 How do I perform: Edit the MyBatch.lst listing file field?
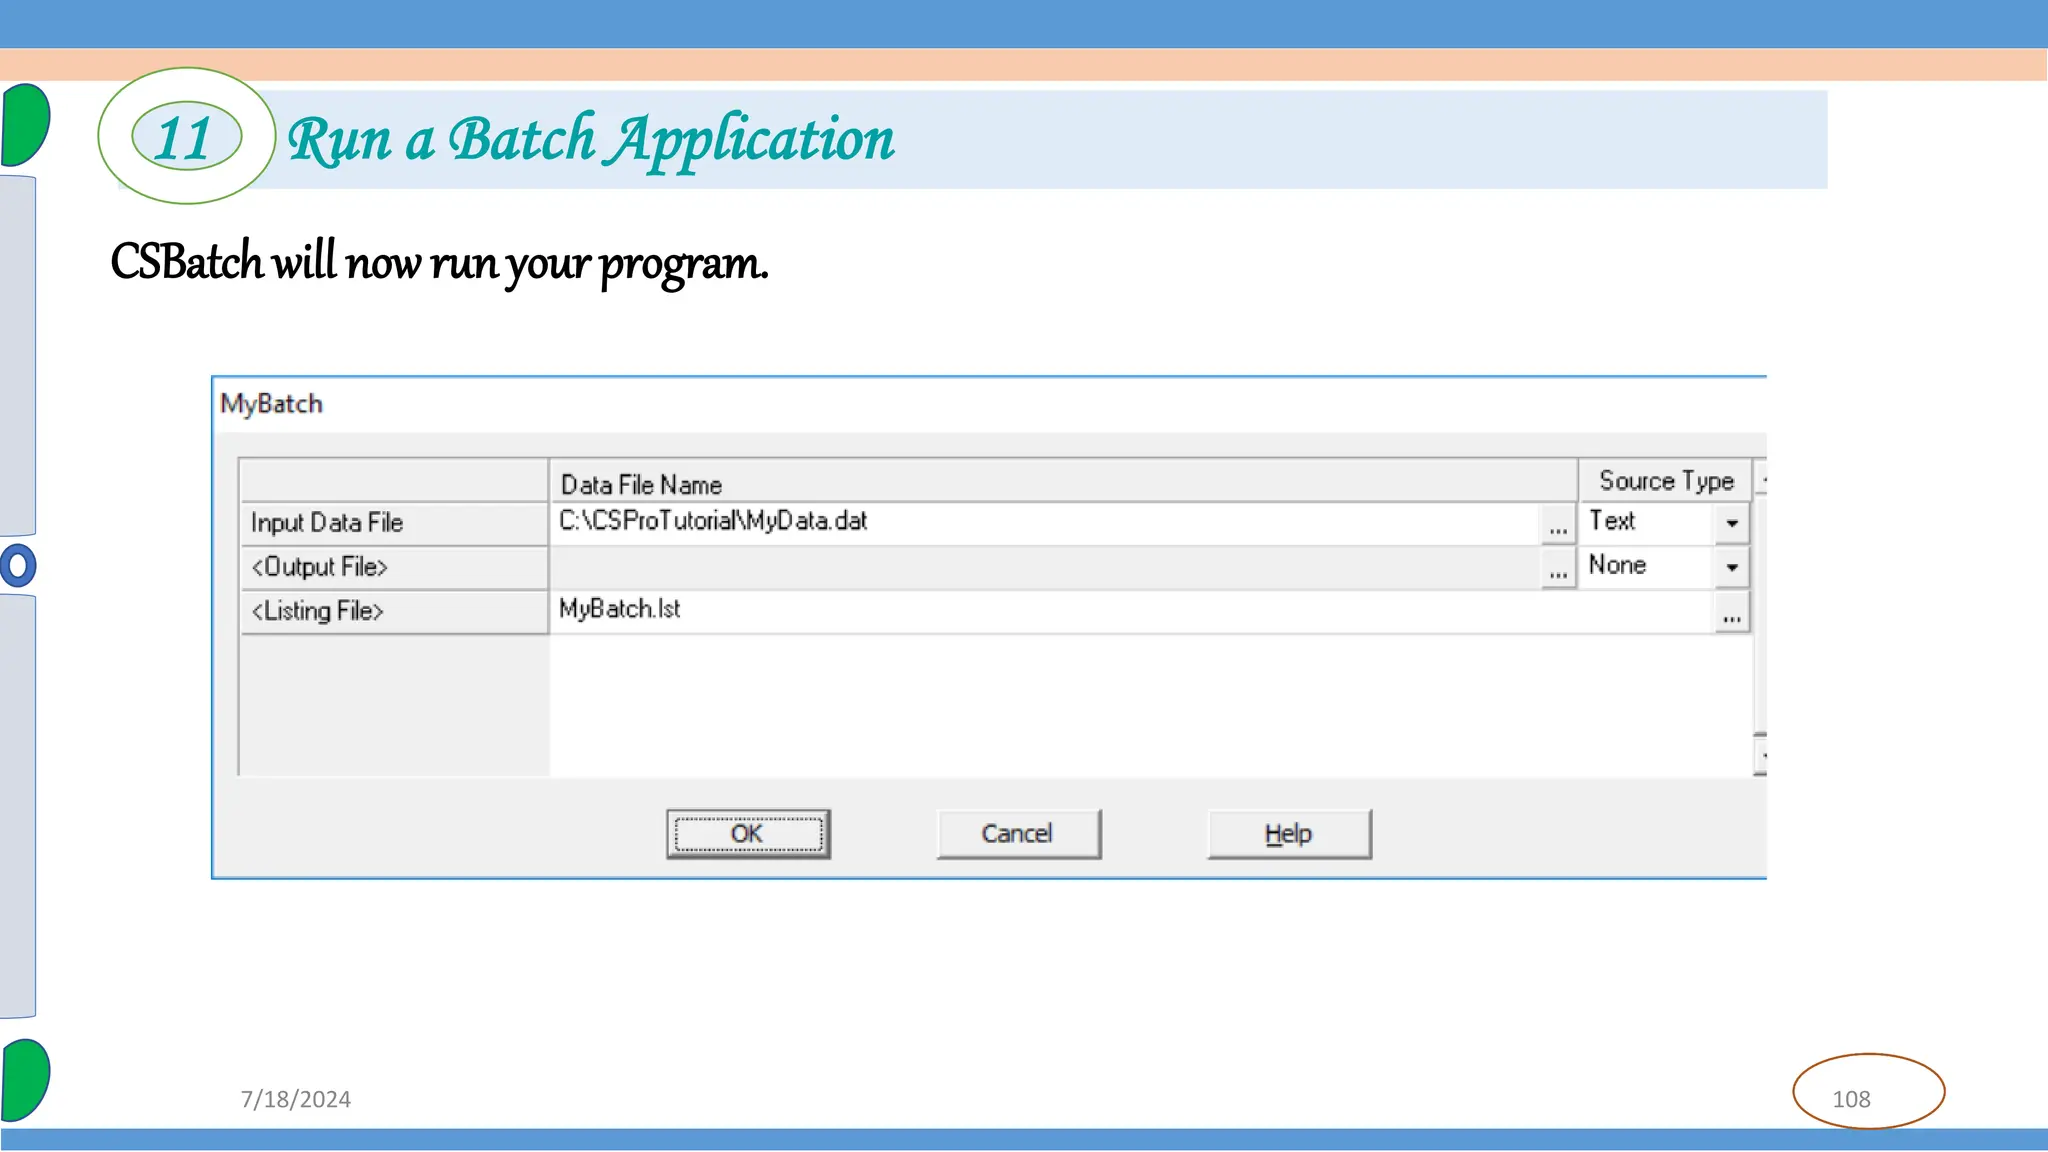pyautogui.click(x=1132, y=611)
